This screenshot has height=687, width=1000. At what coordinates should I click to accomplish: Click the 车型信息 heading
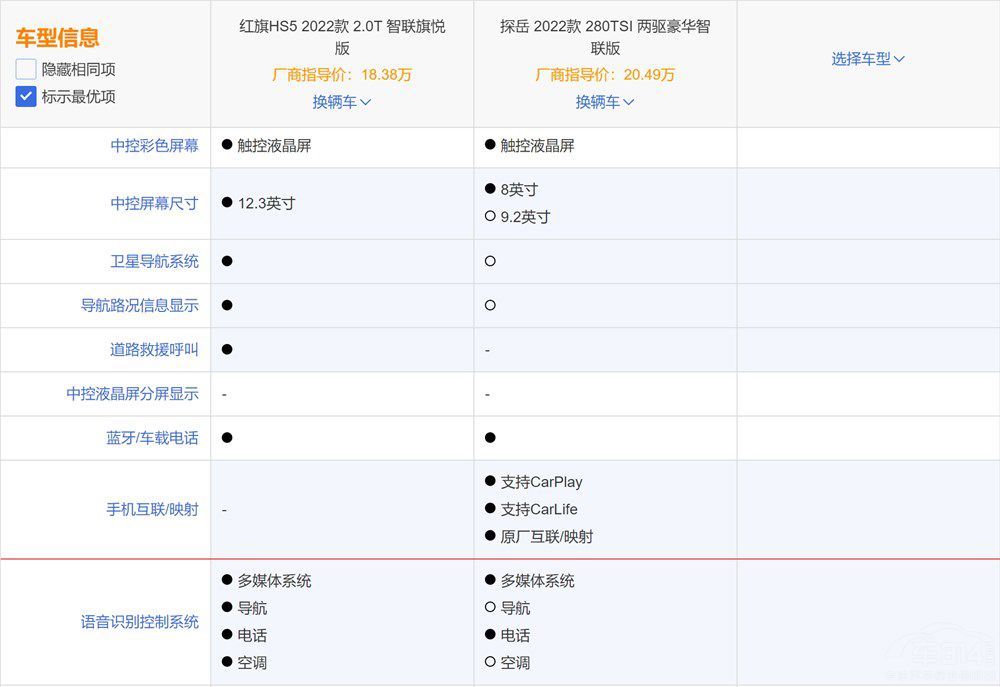pos(57,38)
